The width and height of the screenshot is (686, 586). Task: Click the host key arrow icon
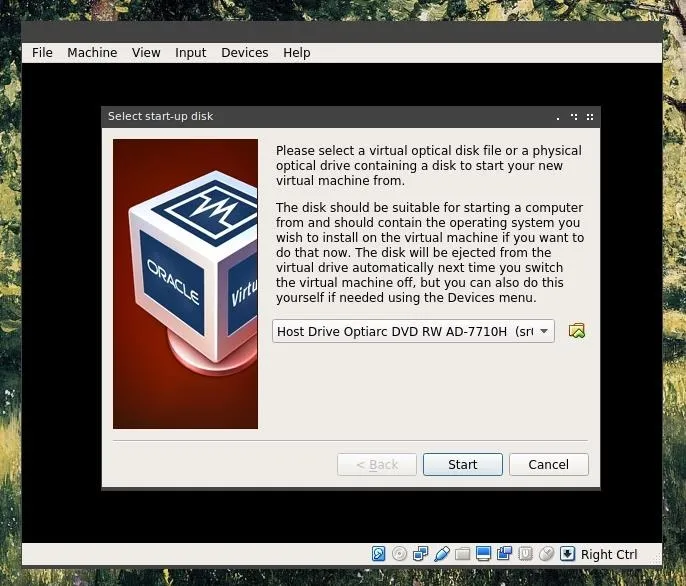[567, 554]
